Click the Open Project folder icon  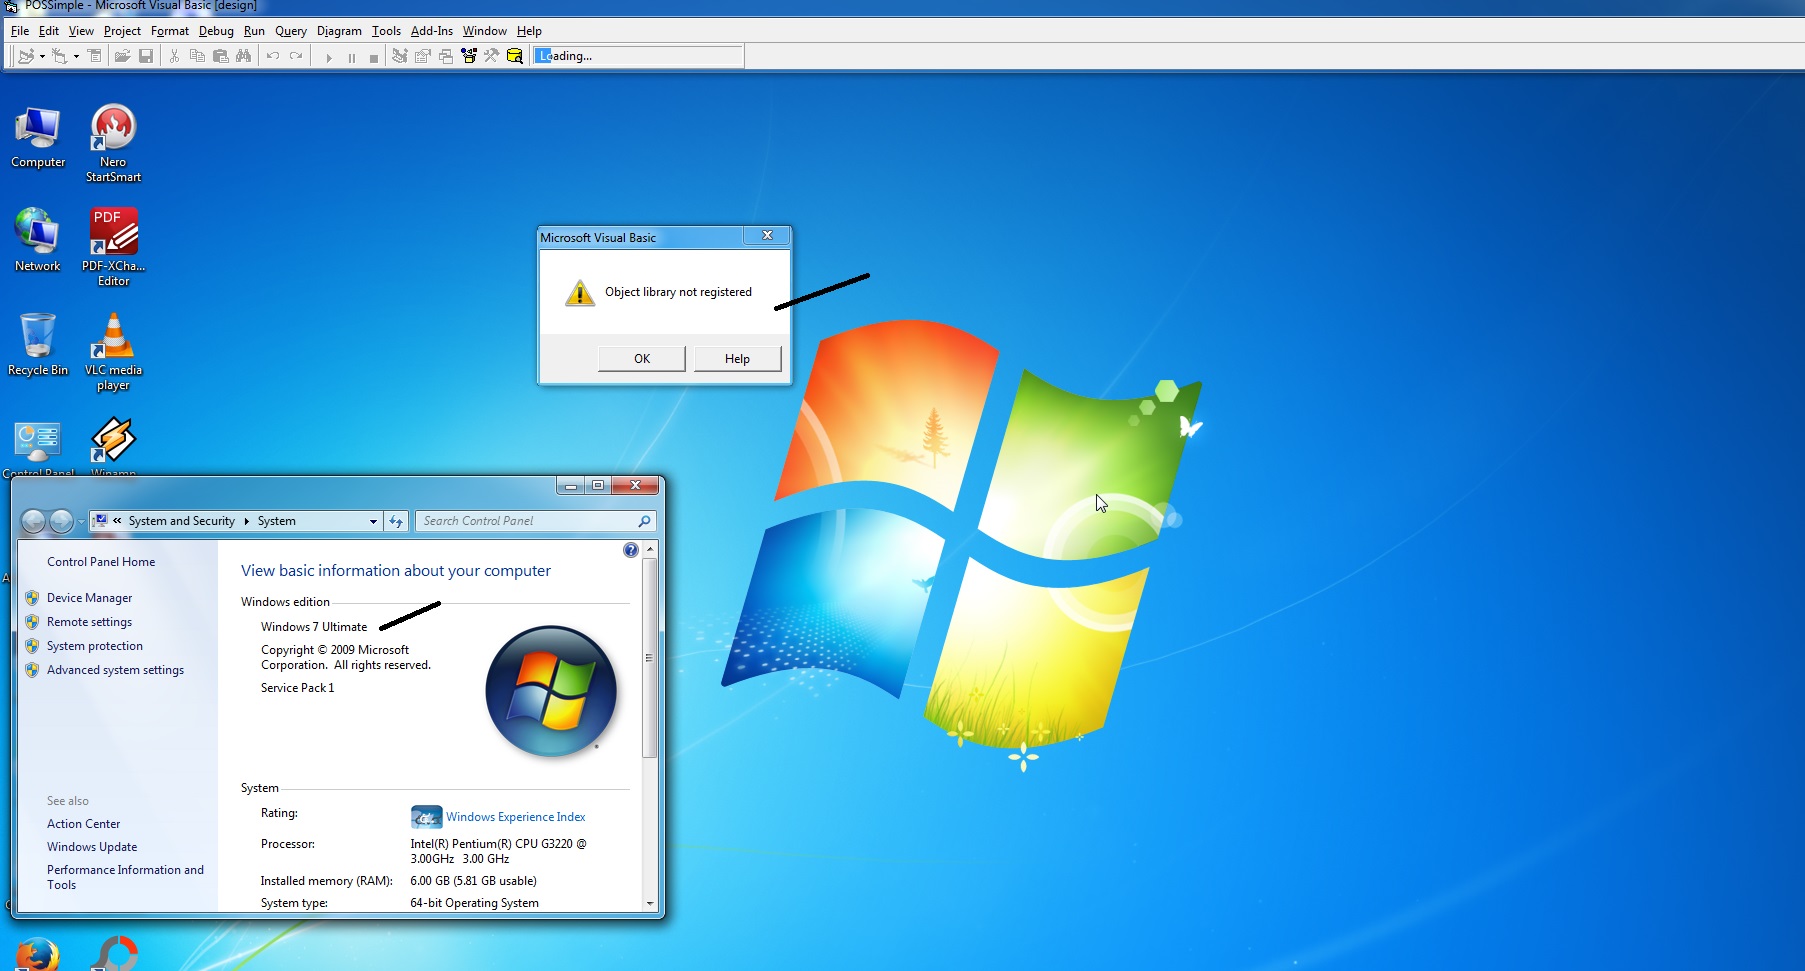tap(122, 56)
